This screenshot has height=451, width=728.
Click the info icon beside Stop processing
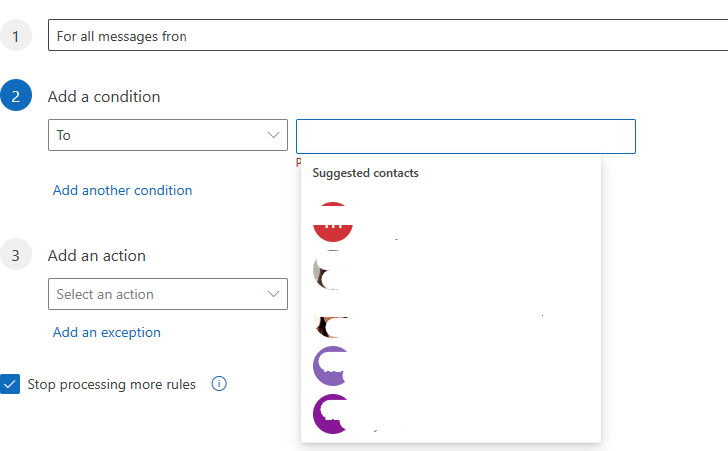(x=219, y=383)
